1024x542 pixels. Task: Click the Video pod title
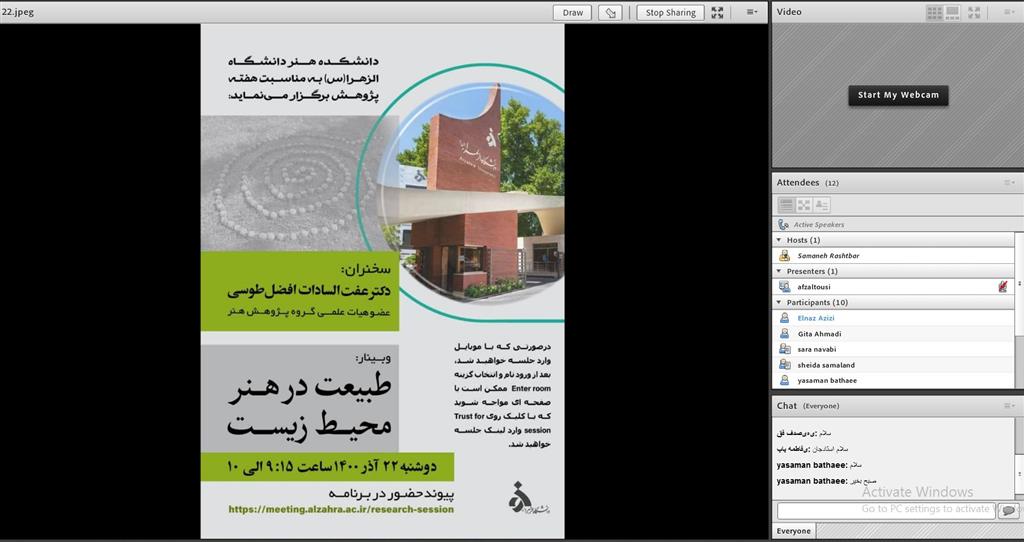tap(789, 12)
